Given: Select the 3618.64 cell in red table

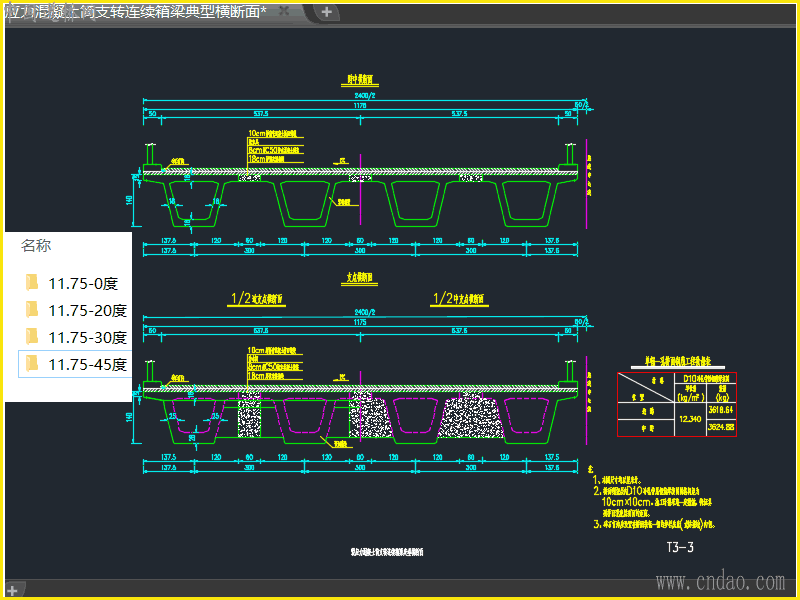Looking at the screenshot, I should tap(720, 410).
